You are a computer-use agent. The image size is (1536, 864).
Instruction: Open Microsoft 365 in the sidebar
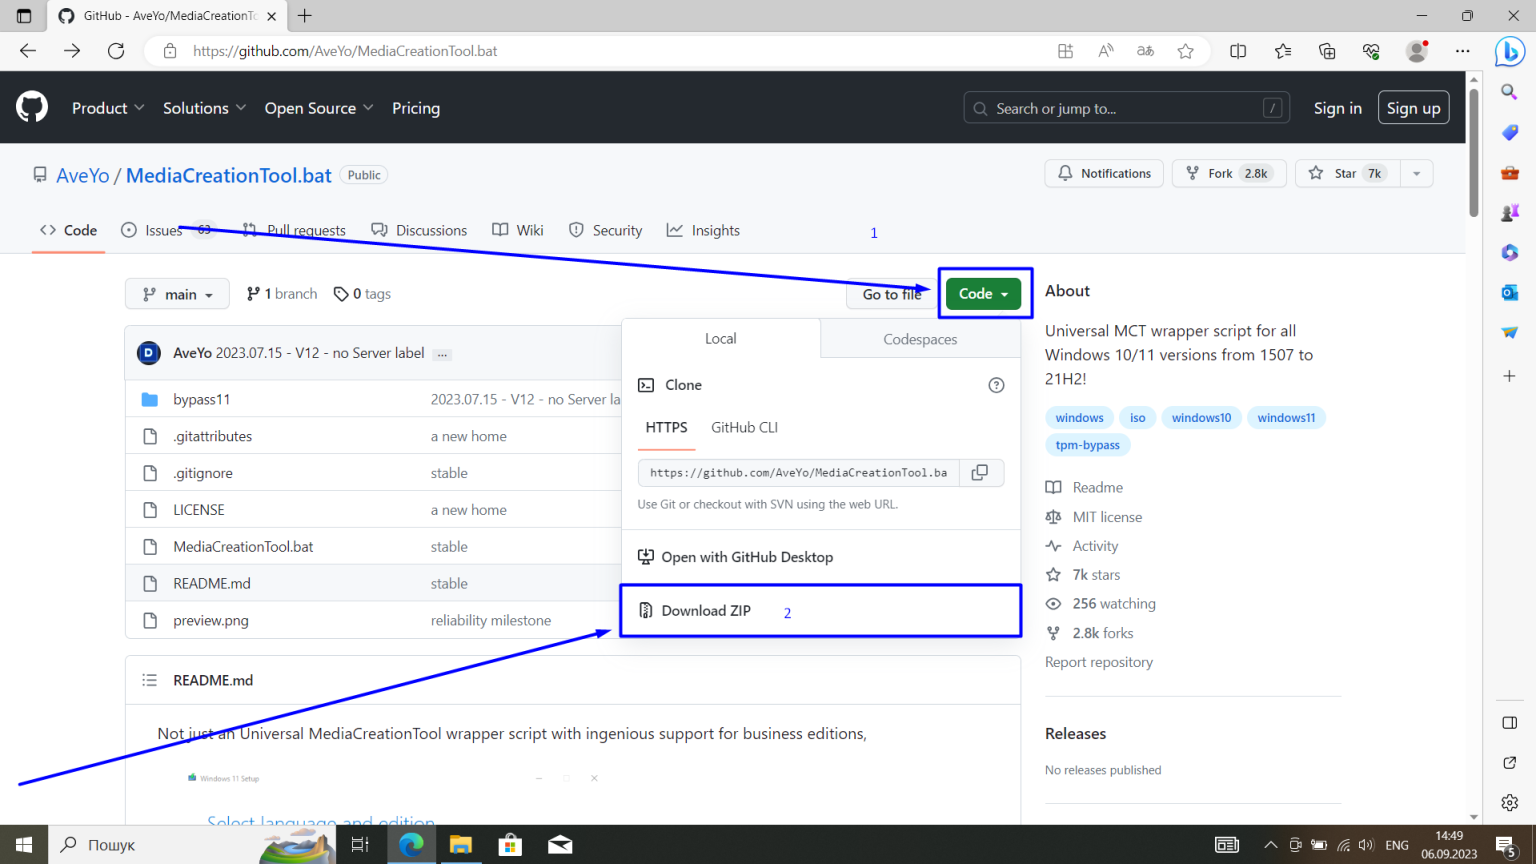(x=1510, y=252)
